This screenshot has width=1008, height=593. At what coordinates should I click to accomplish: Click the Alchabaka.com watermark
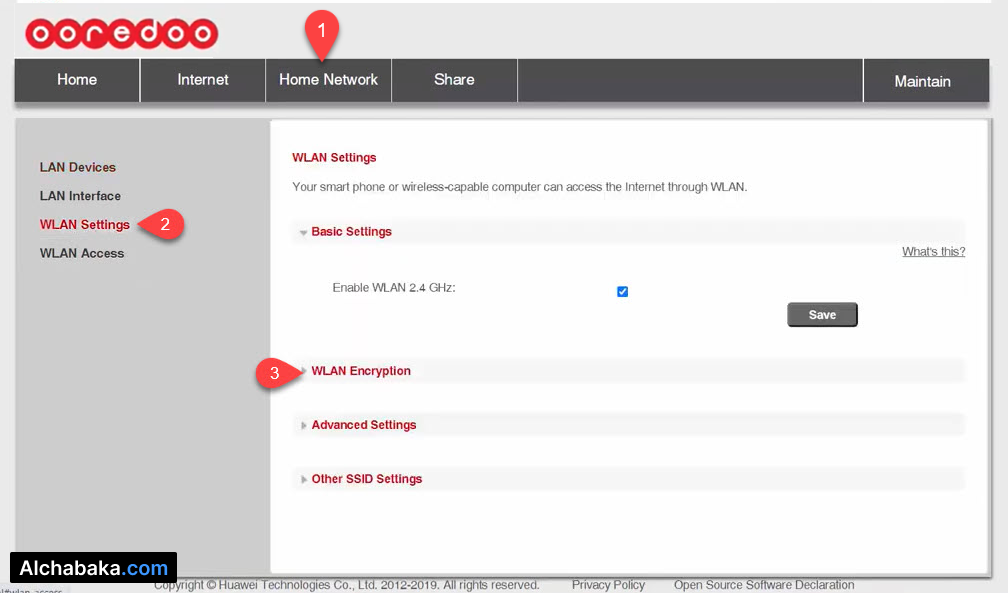click(x=94, y=567)
